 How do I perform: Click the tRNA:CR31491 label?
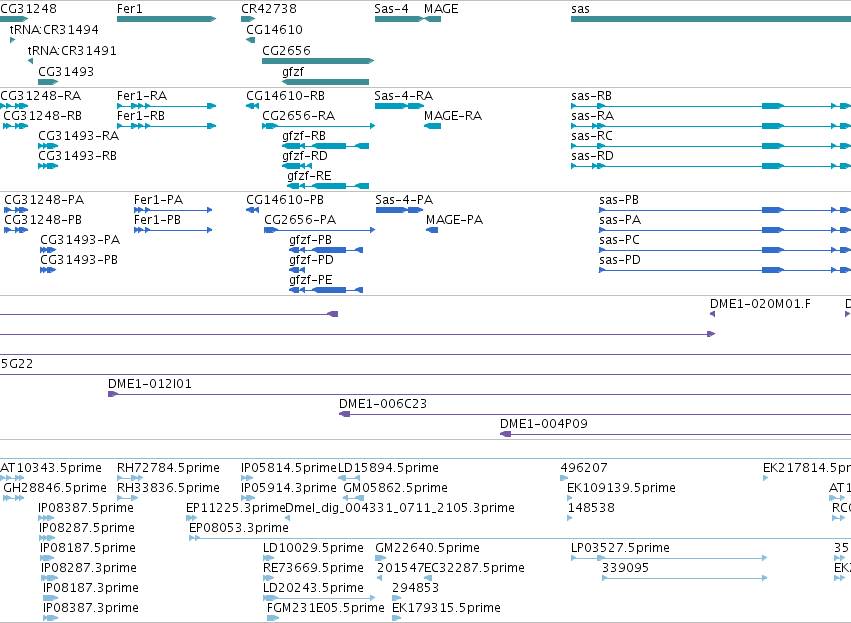72,50
